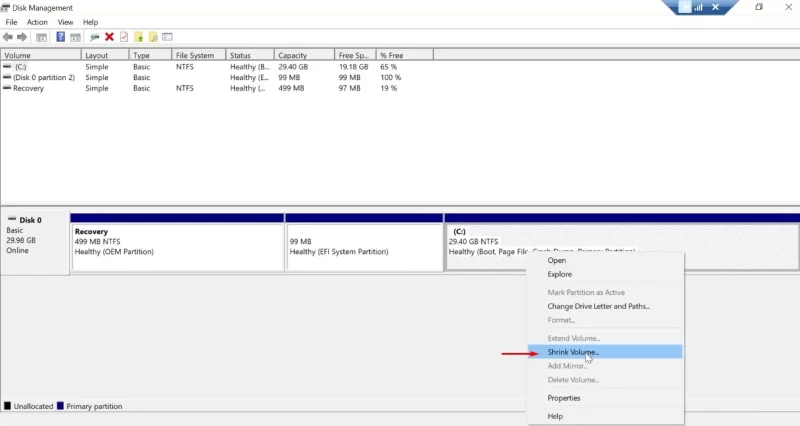The height and width of the screenshot is (426, 800).
Task: Close the remote session bar with its X
Action: click(x=715, y=7)
